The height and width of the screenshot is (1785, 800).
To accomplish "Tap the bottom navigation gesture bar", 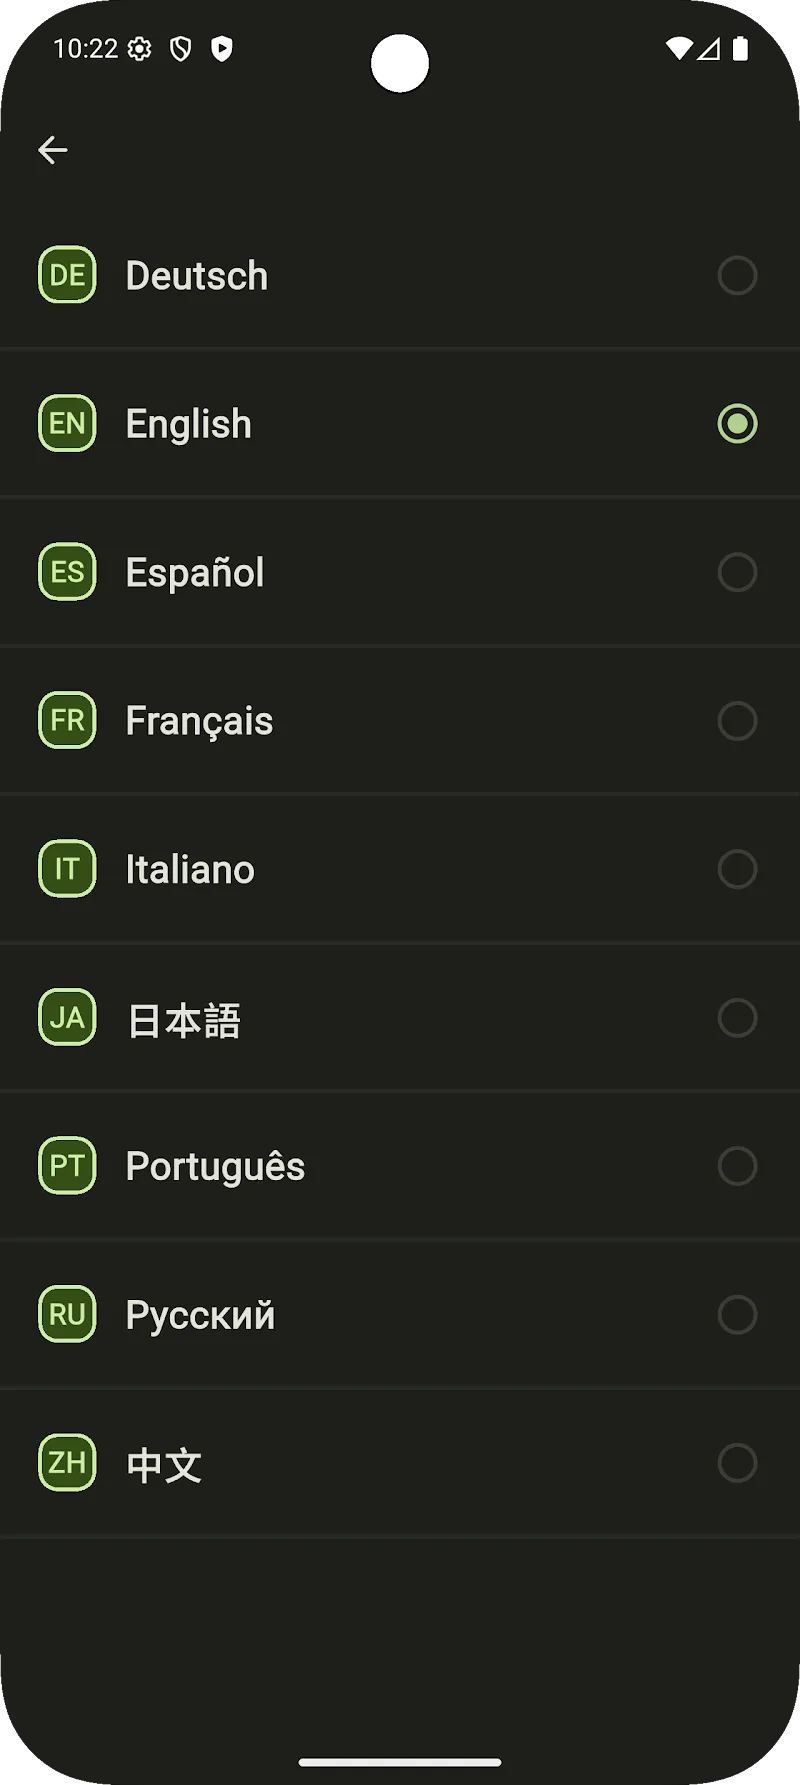I will [400, 1762].
